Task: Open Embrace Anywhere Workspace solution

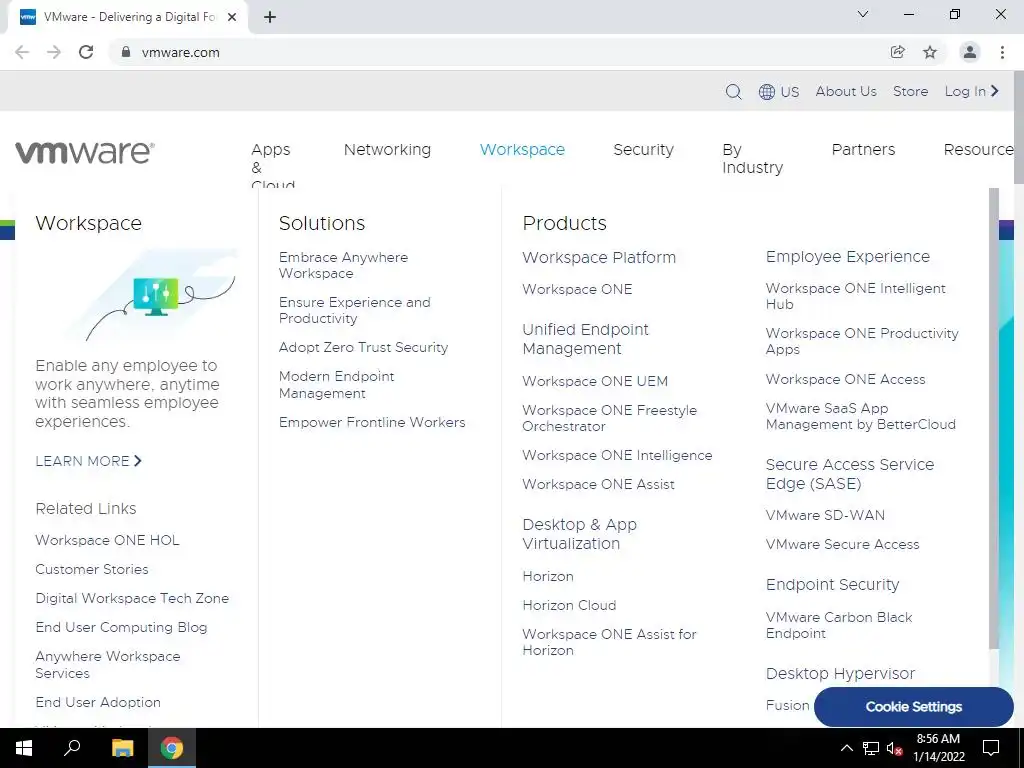Action: point(344,265)
